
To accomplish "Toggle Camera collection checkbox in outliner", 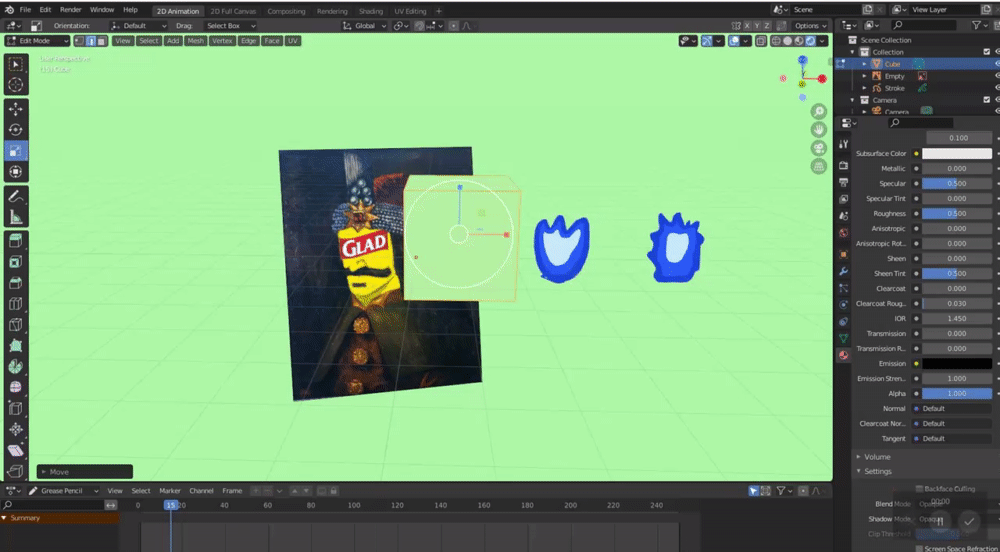I will click(987, 100).
